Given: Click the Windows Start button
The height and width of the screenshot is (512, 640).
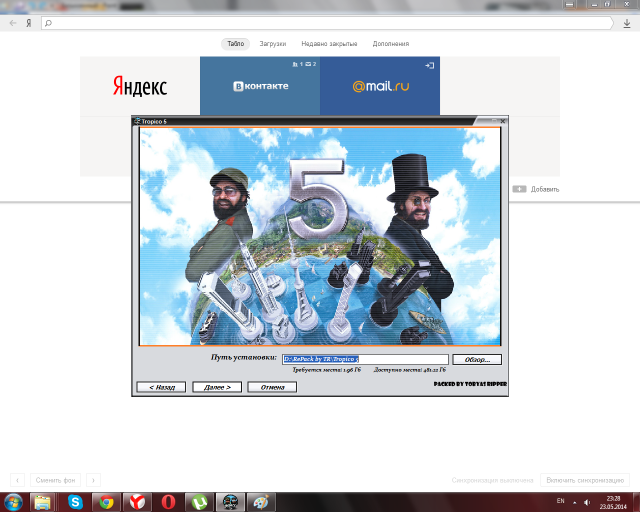Looking at the screenshot, I should [x=12, y=502].
